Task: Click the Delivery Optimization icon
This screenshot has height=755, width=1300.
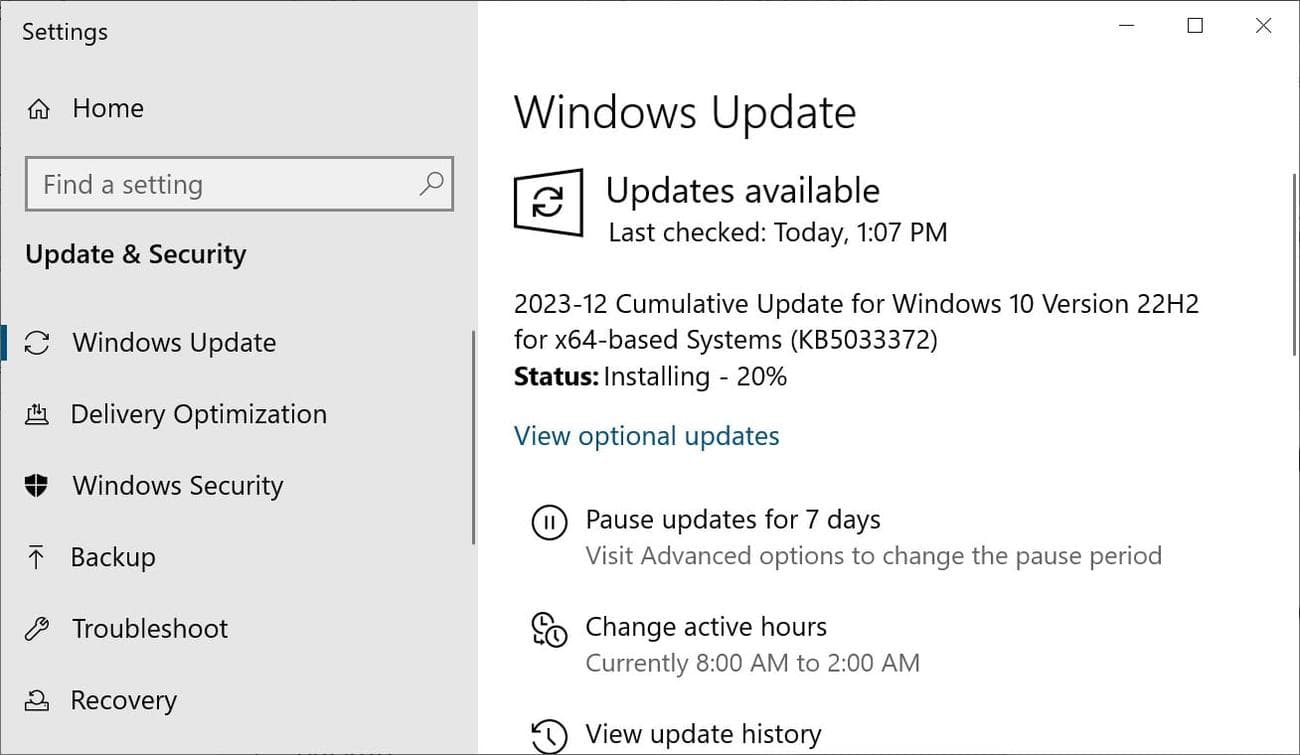Action: (x=37, y=414)
